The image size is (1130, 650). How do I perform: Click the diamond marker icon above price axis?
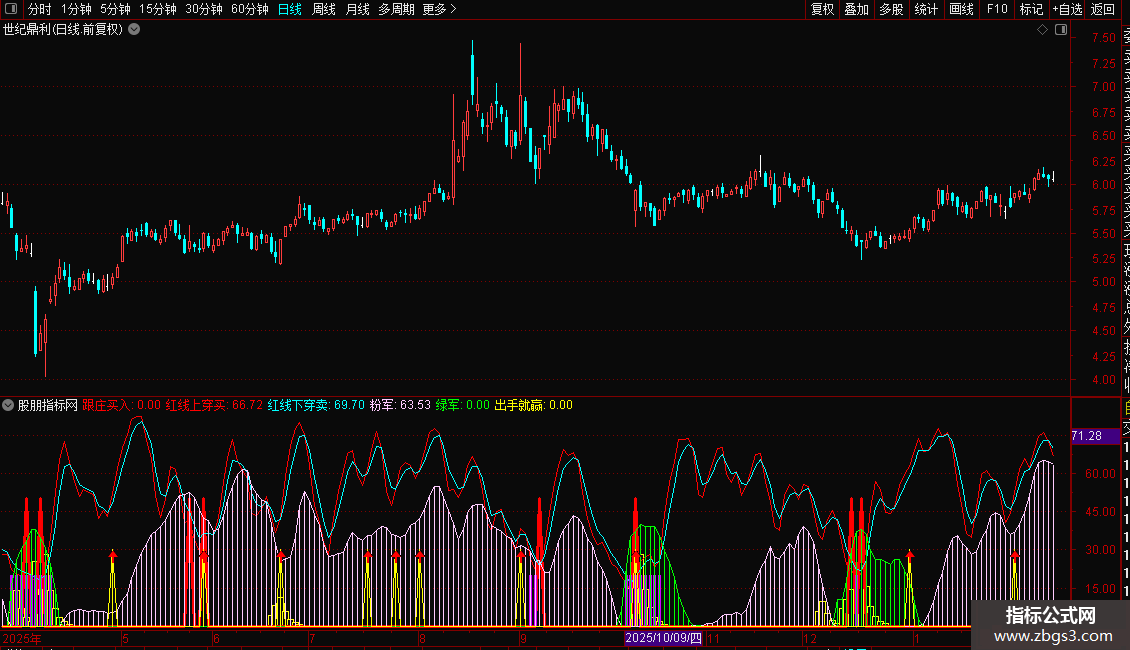point(1043,30)
